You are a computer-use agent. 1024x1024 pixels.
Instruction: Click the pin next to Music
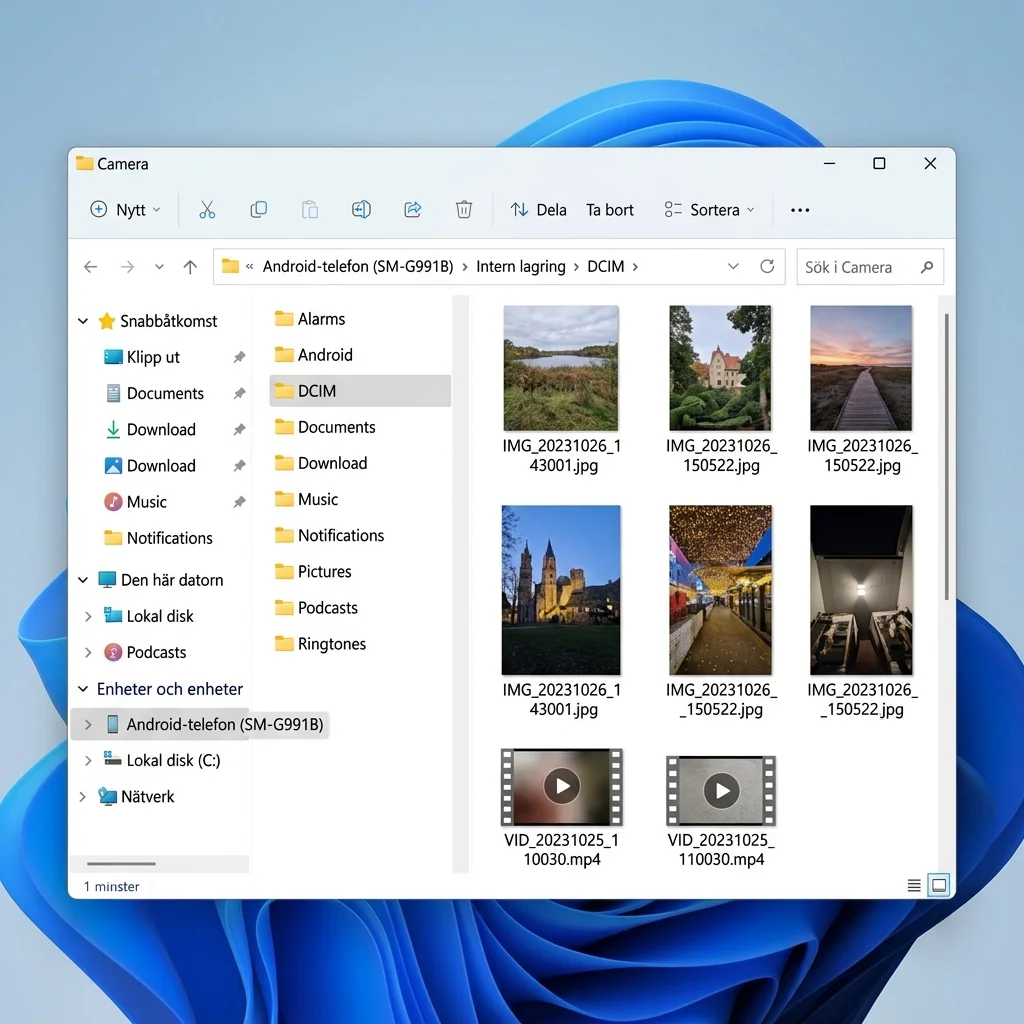point(240,502)
